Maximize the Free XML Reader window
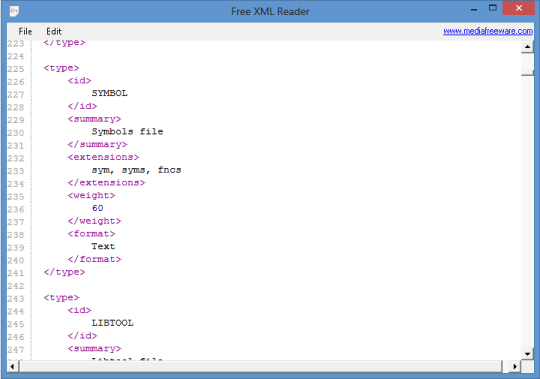This screenshot has height=379, width=540. tap(493, 8)
